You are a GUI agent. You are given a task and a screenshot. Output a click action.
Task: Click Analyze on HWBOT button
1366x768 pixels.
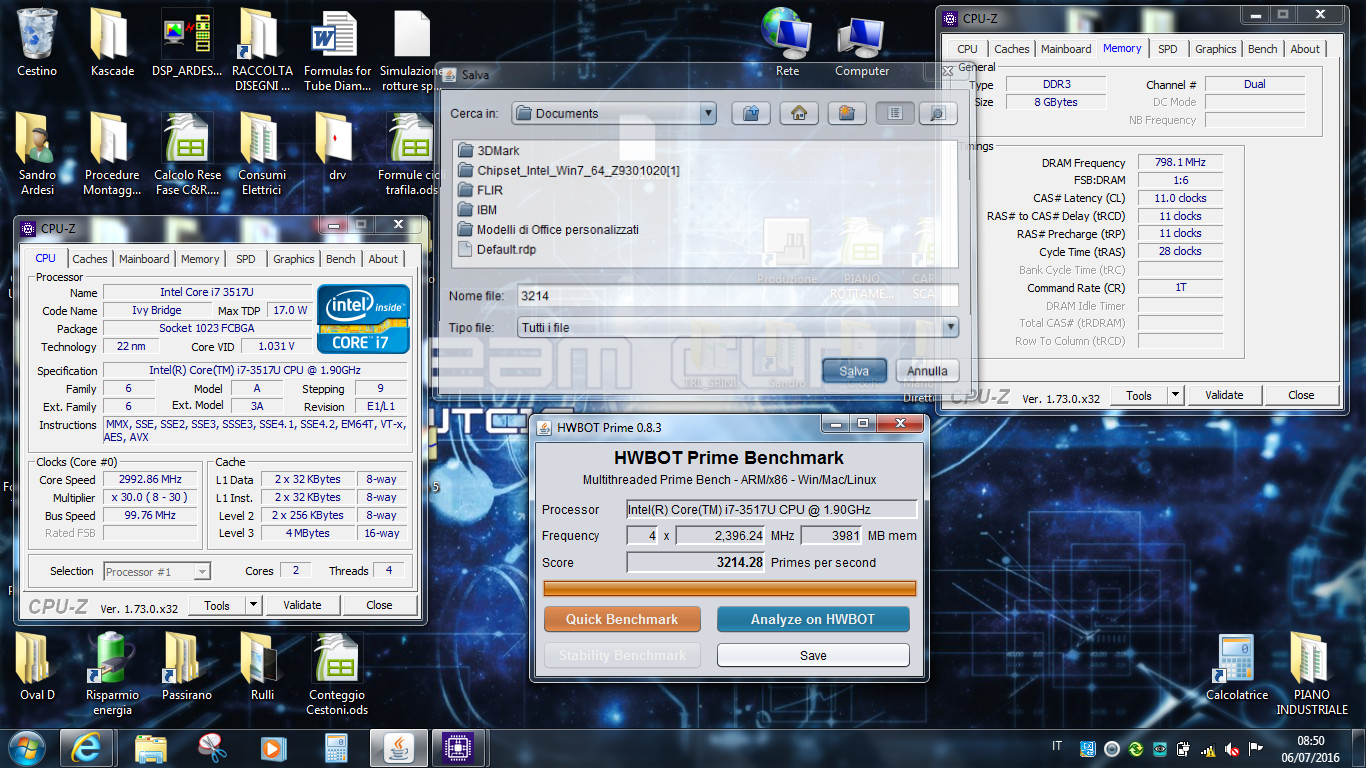(813, 619)
